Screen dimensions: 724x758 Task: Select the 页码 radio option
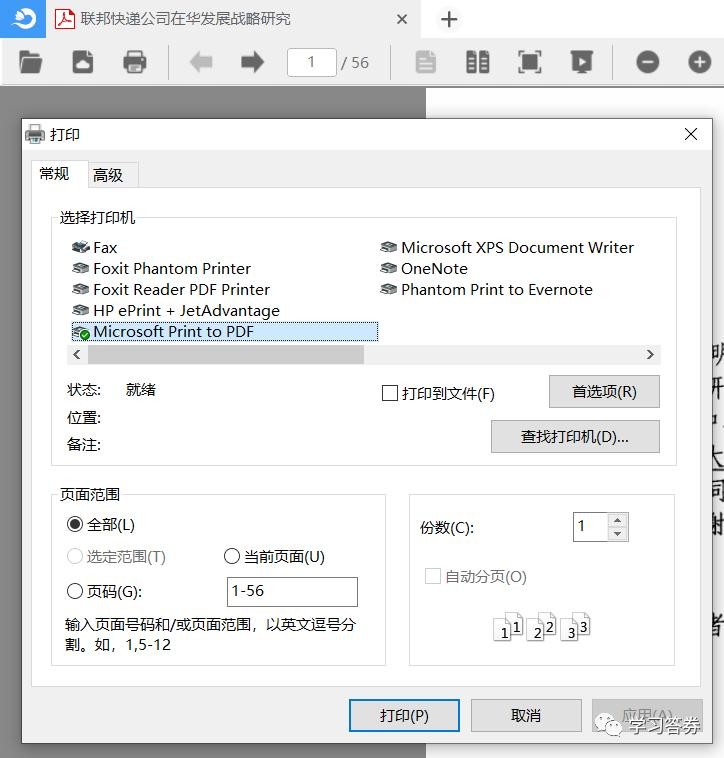click(75, 591)
